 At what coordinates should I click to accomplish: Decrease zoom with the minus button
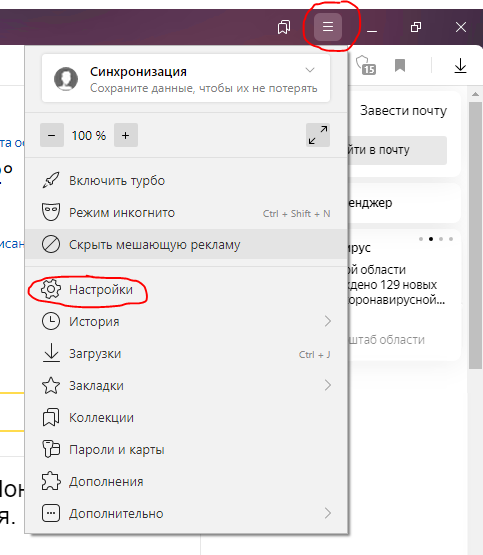click(52, 135)
